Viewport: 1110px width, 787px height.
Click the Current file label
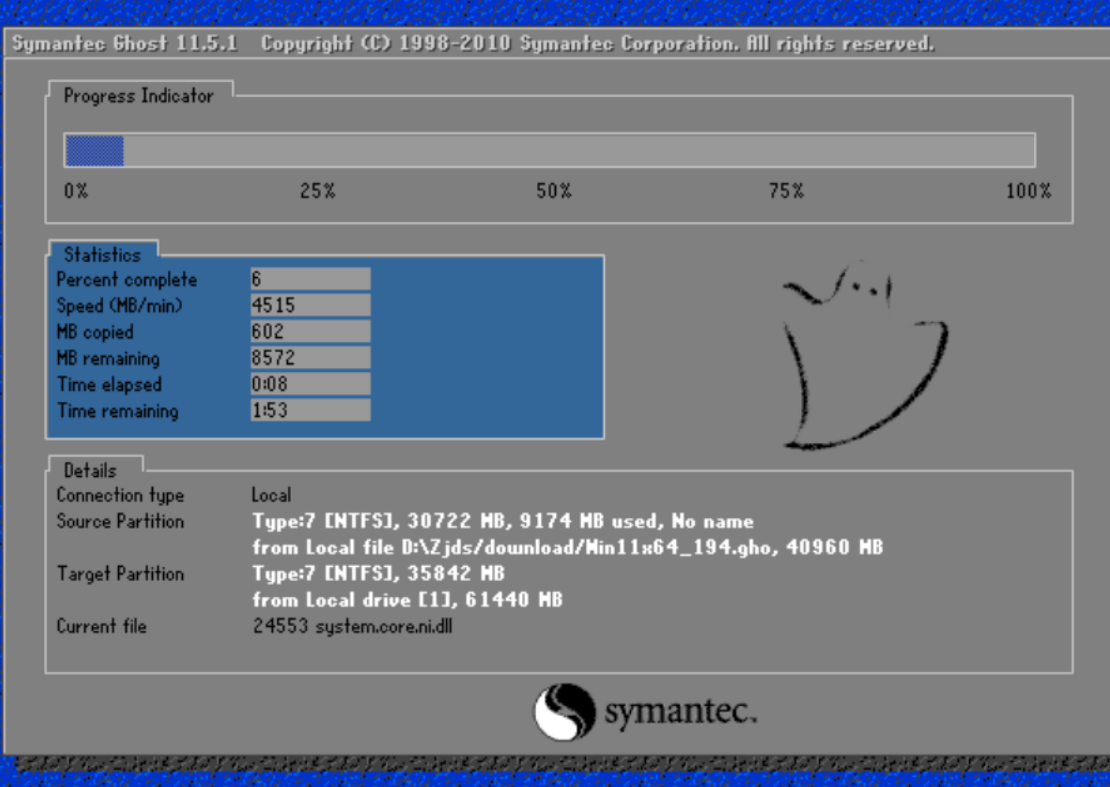tap(101, 626)
